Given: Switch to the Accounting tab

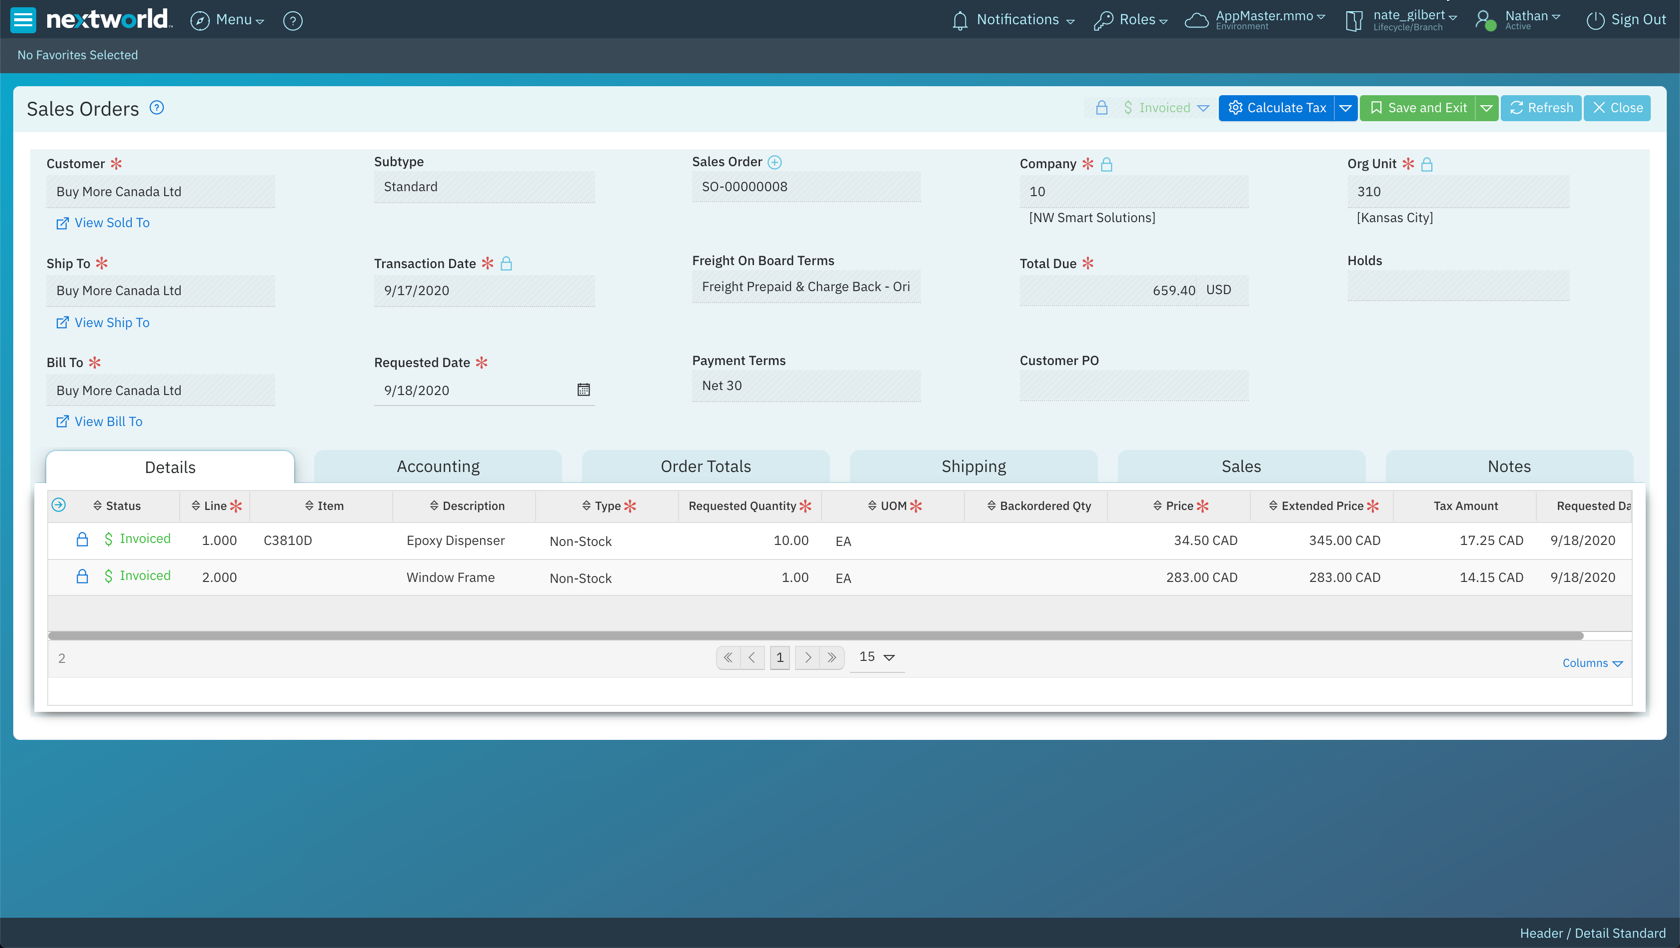Looking at the screenshot, I should click(438, 466).
